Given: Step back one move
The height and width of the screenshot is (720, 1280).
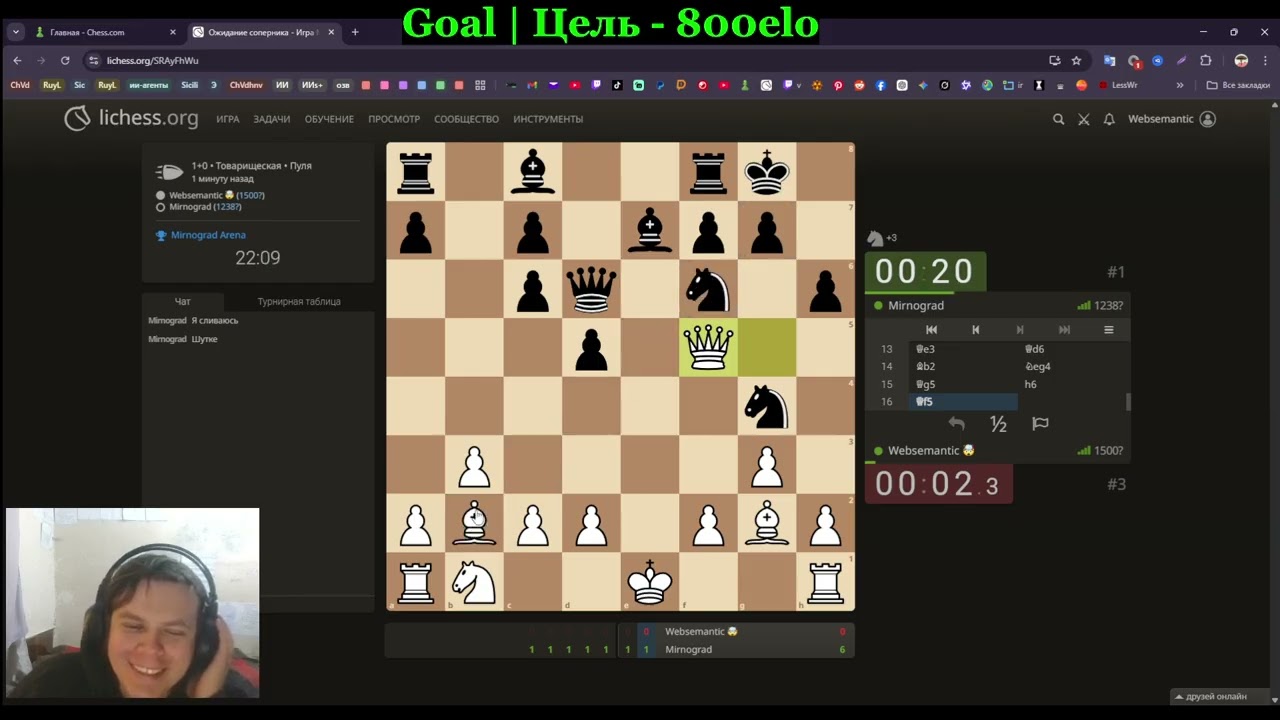Looking at the screenshot, I should [x=976, y=330].
